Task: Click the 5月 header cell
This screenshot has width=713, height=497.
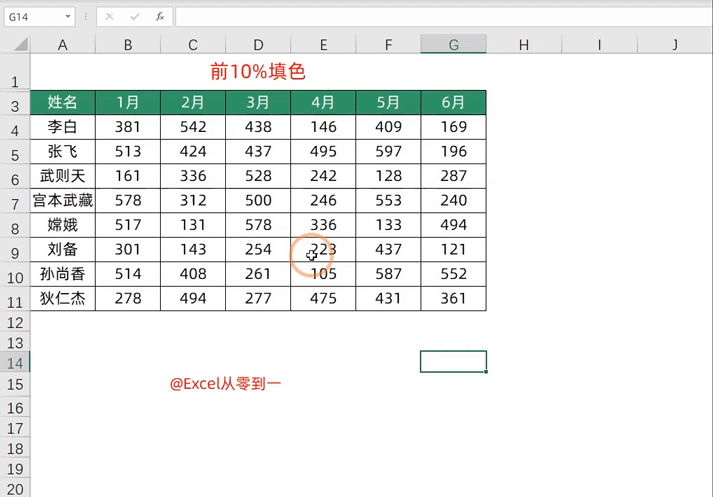Action: (388, 102)
